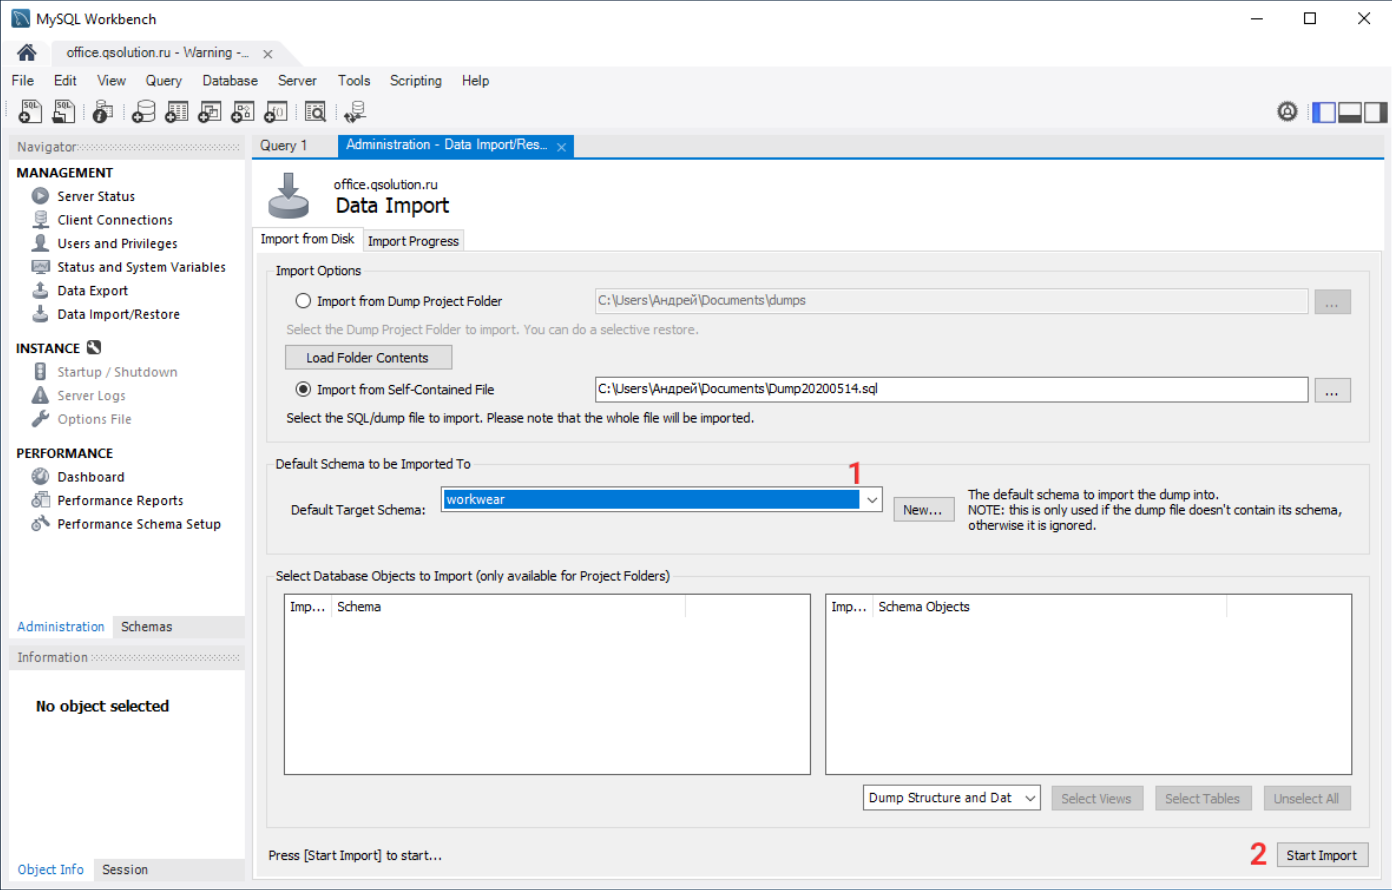Click Load Folder Contents button
The width and height of the screenshot is (1392, 890).
tap(368, 357)
